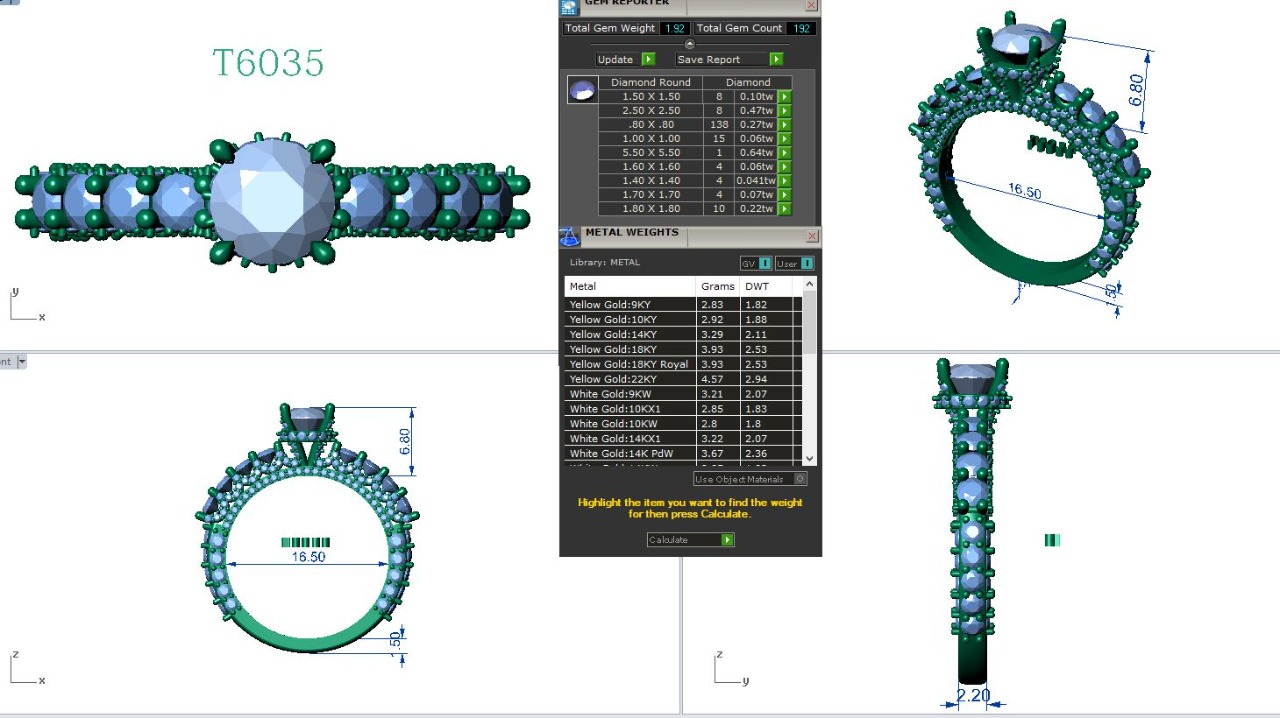Collapse the gem totals section arrow
The height and width of the screenshot is (718, 1280).
(x=689, y=44)
